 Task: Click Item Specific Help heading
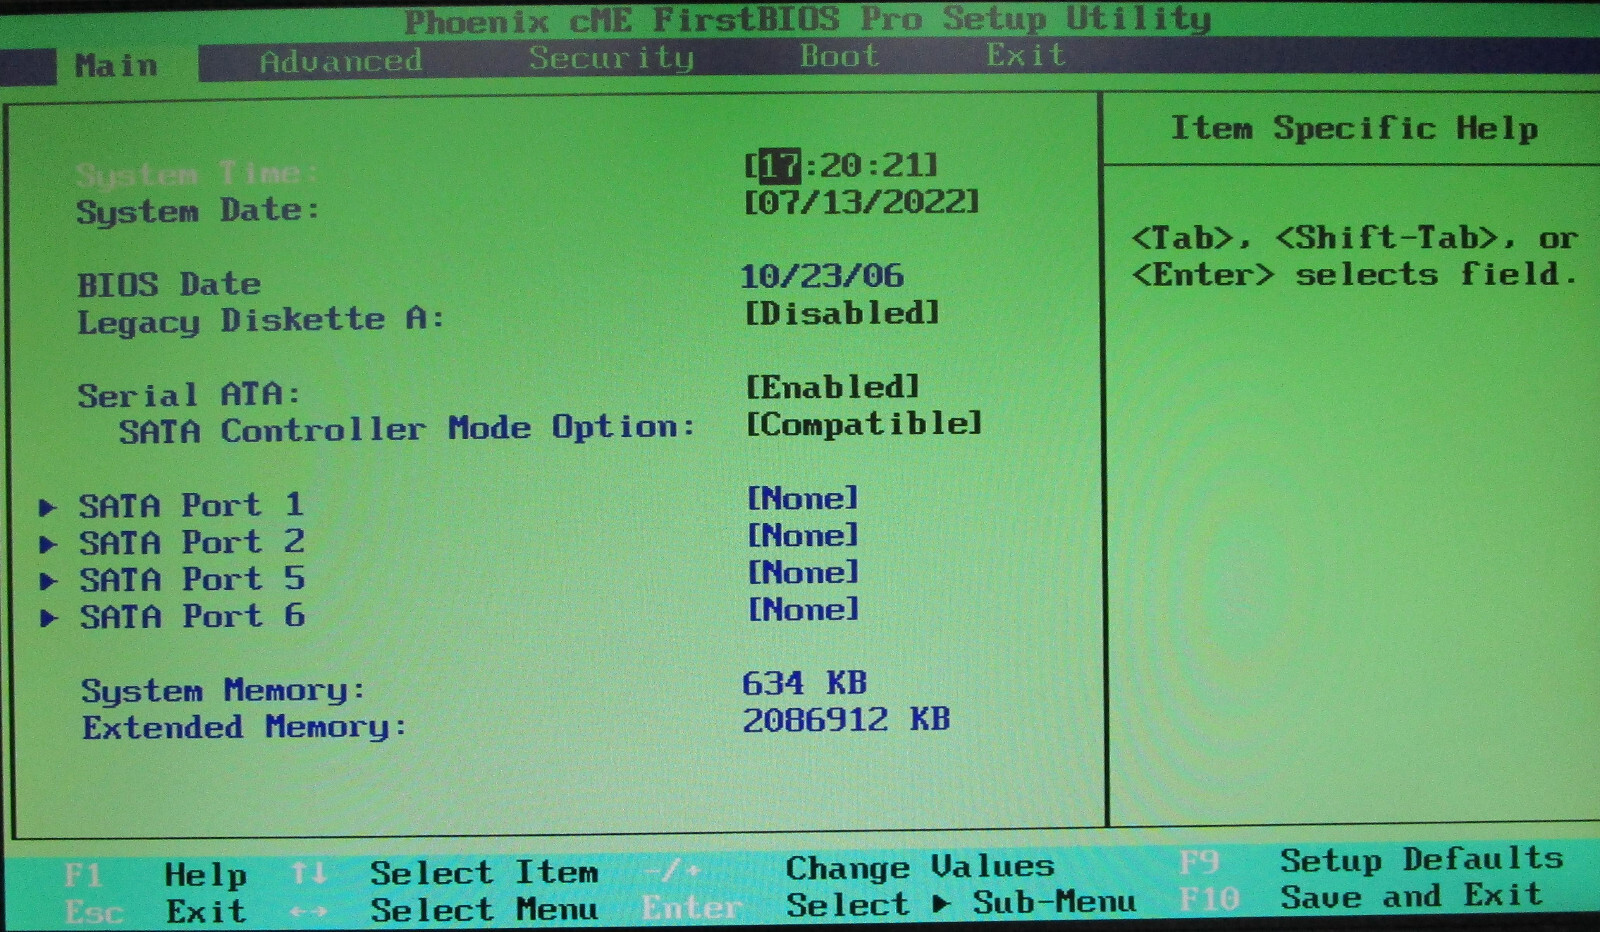click(1355, 129)
